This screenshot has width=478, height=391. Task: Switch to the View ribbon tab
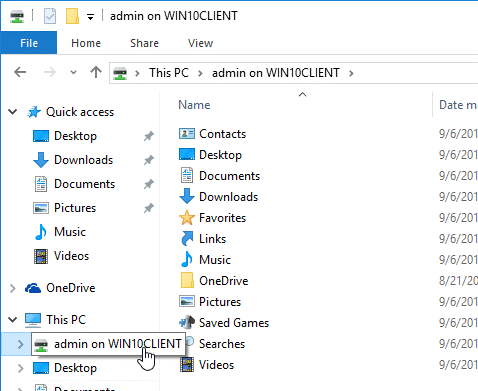[x=200, y=43]
